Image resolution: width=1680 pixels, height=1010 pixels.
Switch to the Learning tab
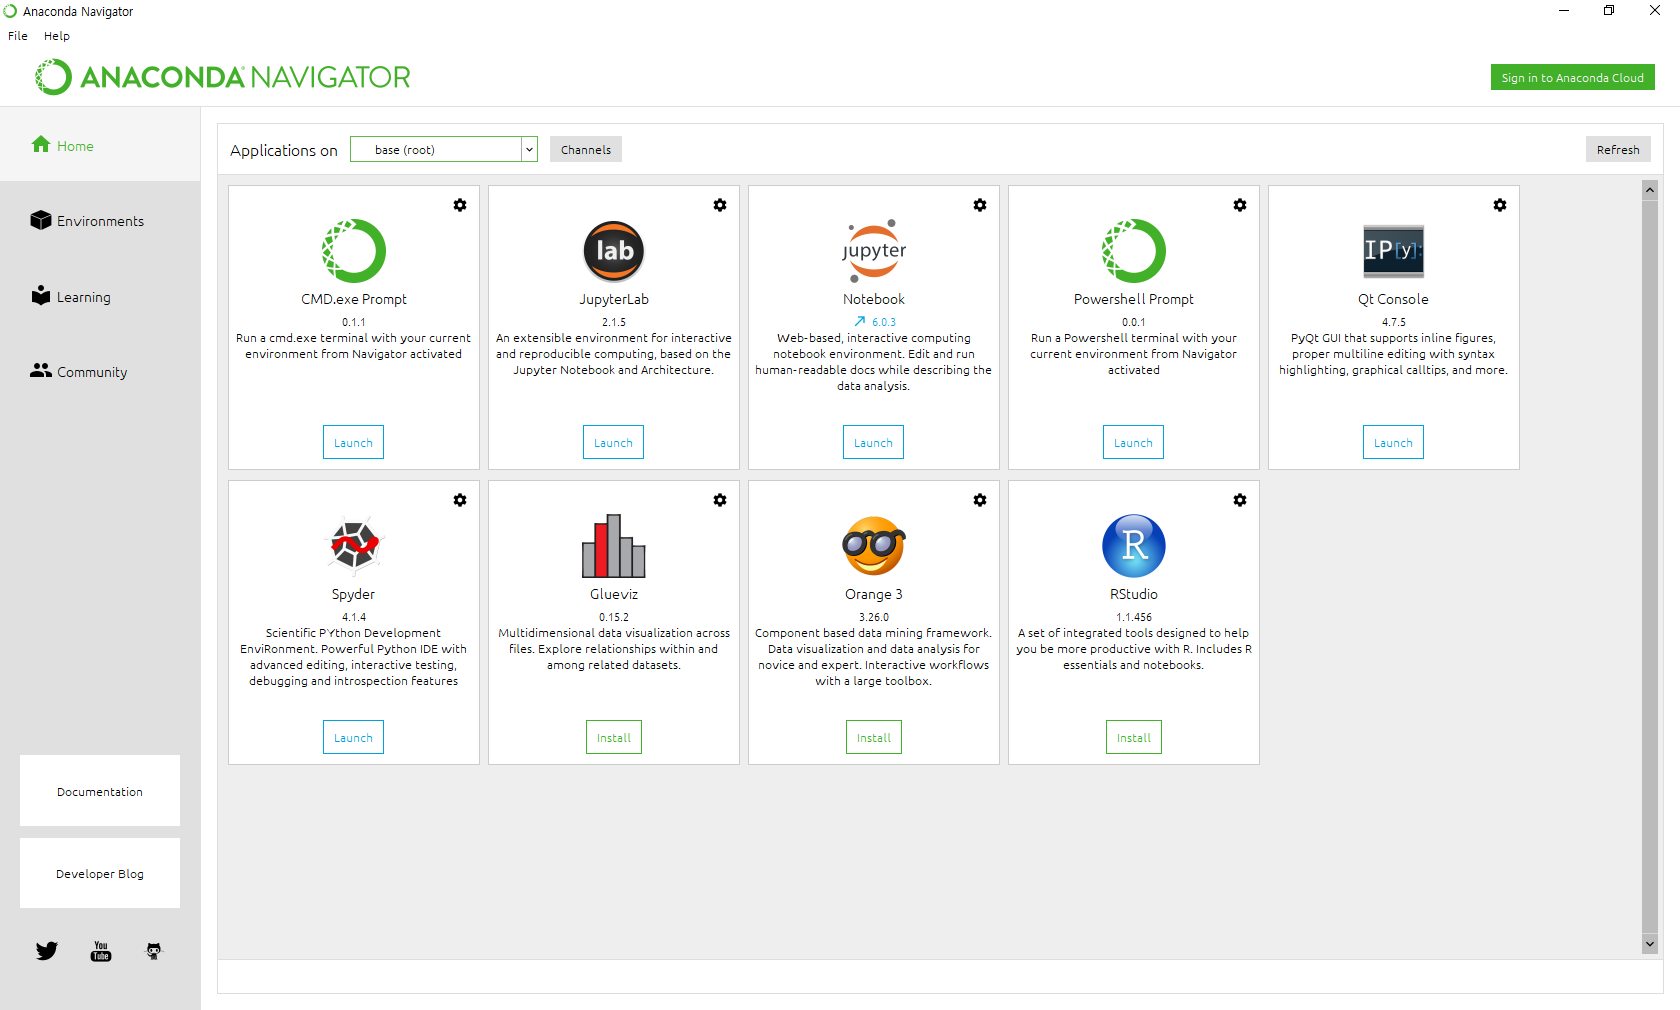click(100, 297)
